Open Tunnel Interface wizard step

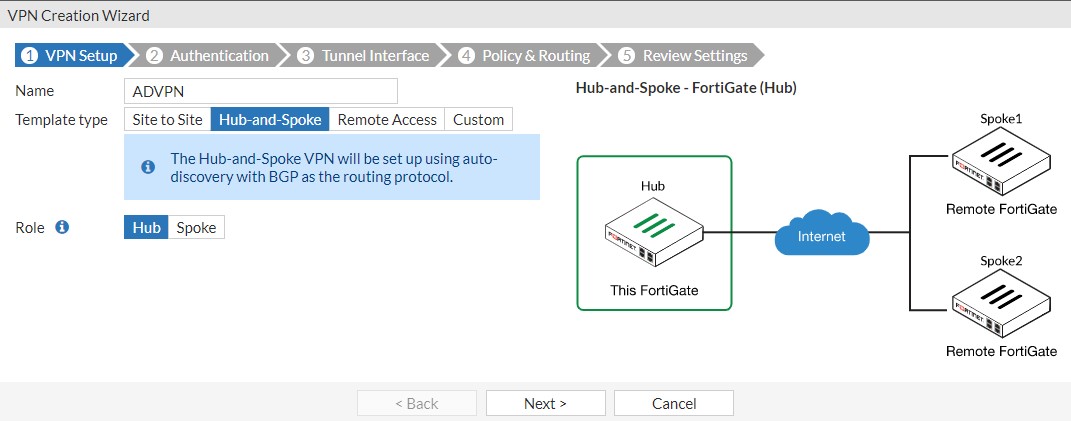coord(364,55)
